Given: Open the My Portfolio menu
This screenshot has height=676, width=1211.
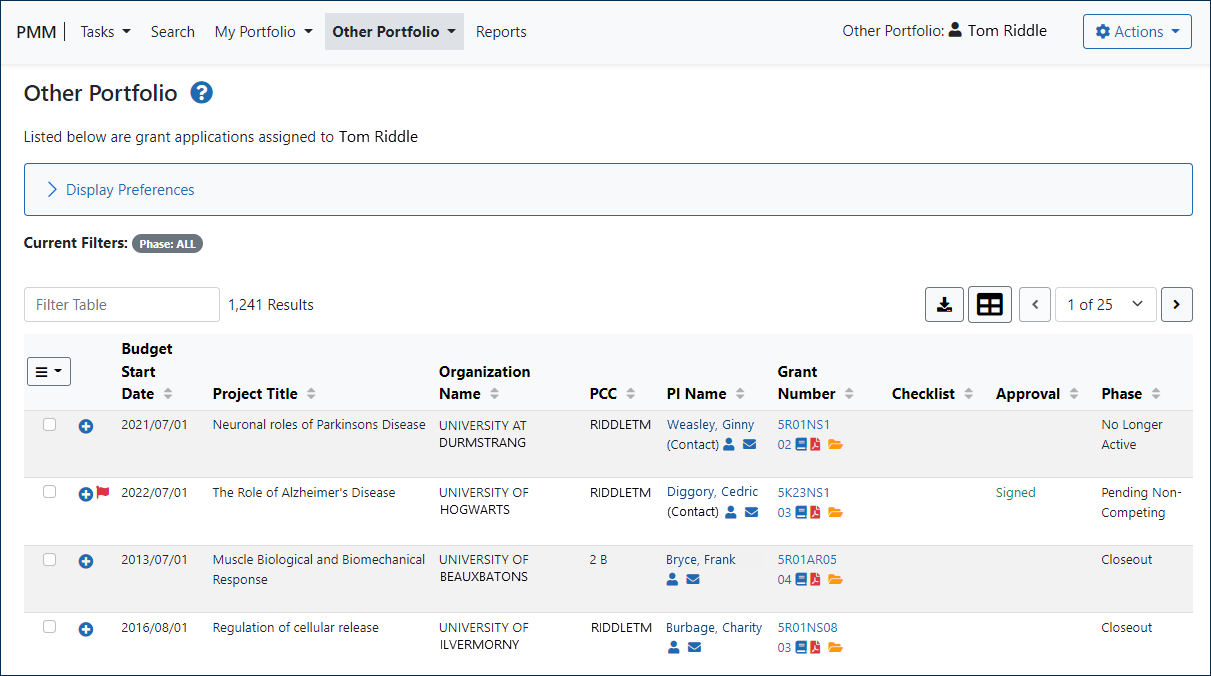Looking at the screenshot, I should tap(263, 32).
